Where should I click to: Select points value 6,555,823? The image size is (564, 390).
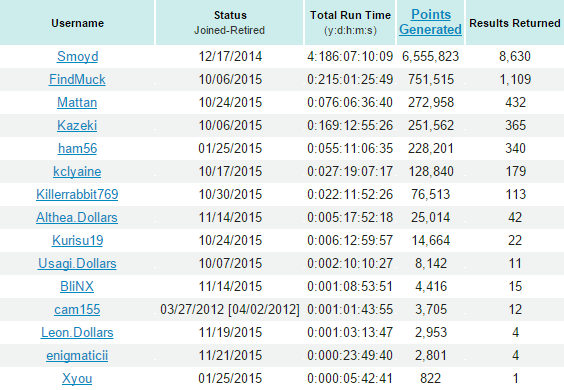pos(431,56)
